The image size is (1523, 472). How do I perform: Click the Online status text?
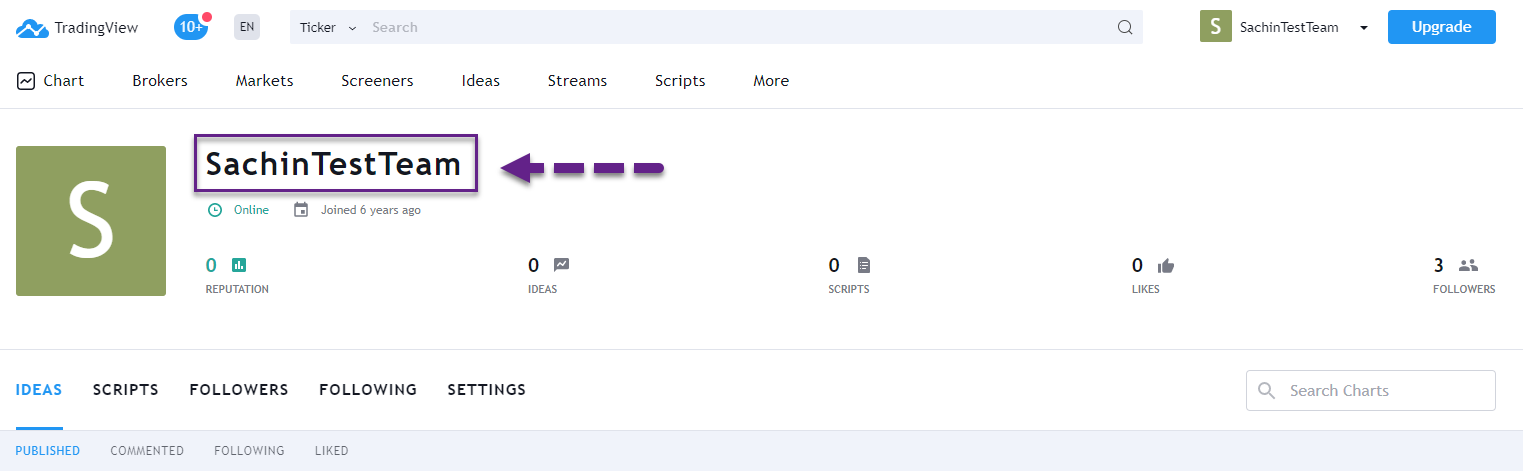[251, 210]
